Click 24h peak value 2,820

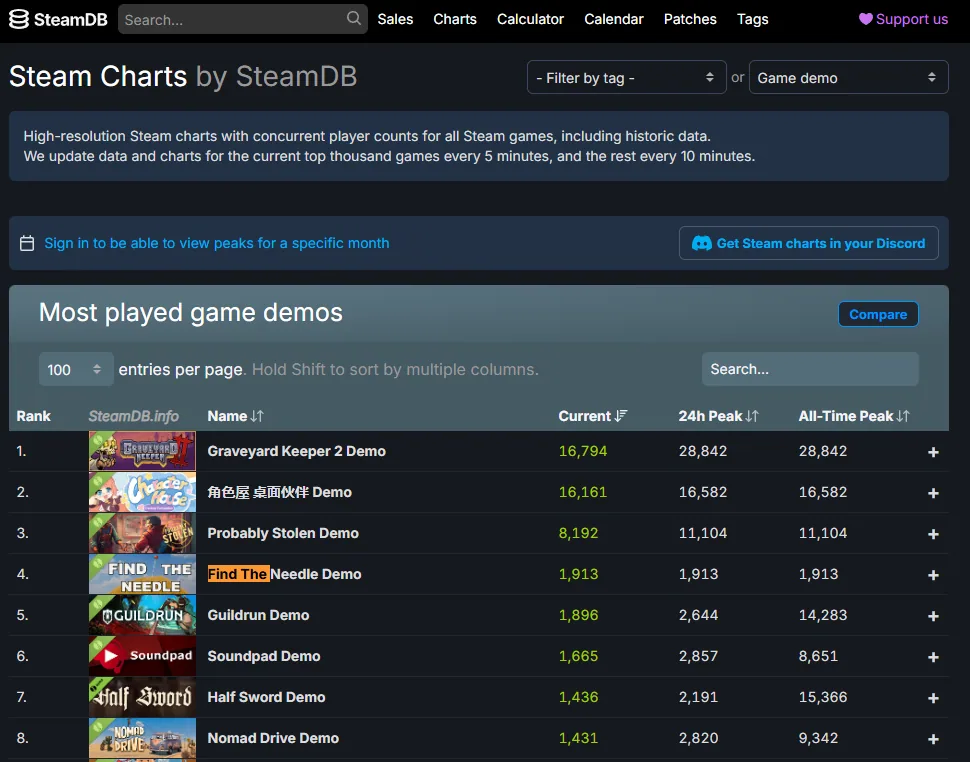point(698,738)
